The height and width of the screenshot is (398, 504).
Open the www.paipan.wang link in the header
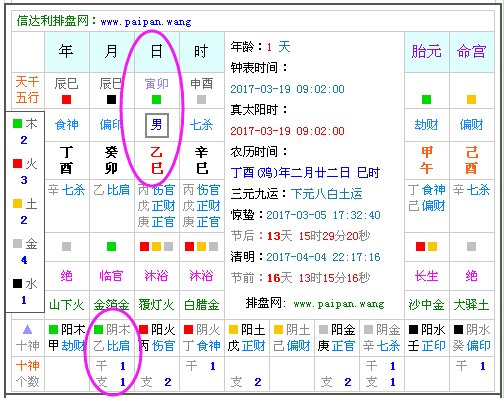point(146,22)
